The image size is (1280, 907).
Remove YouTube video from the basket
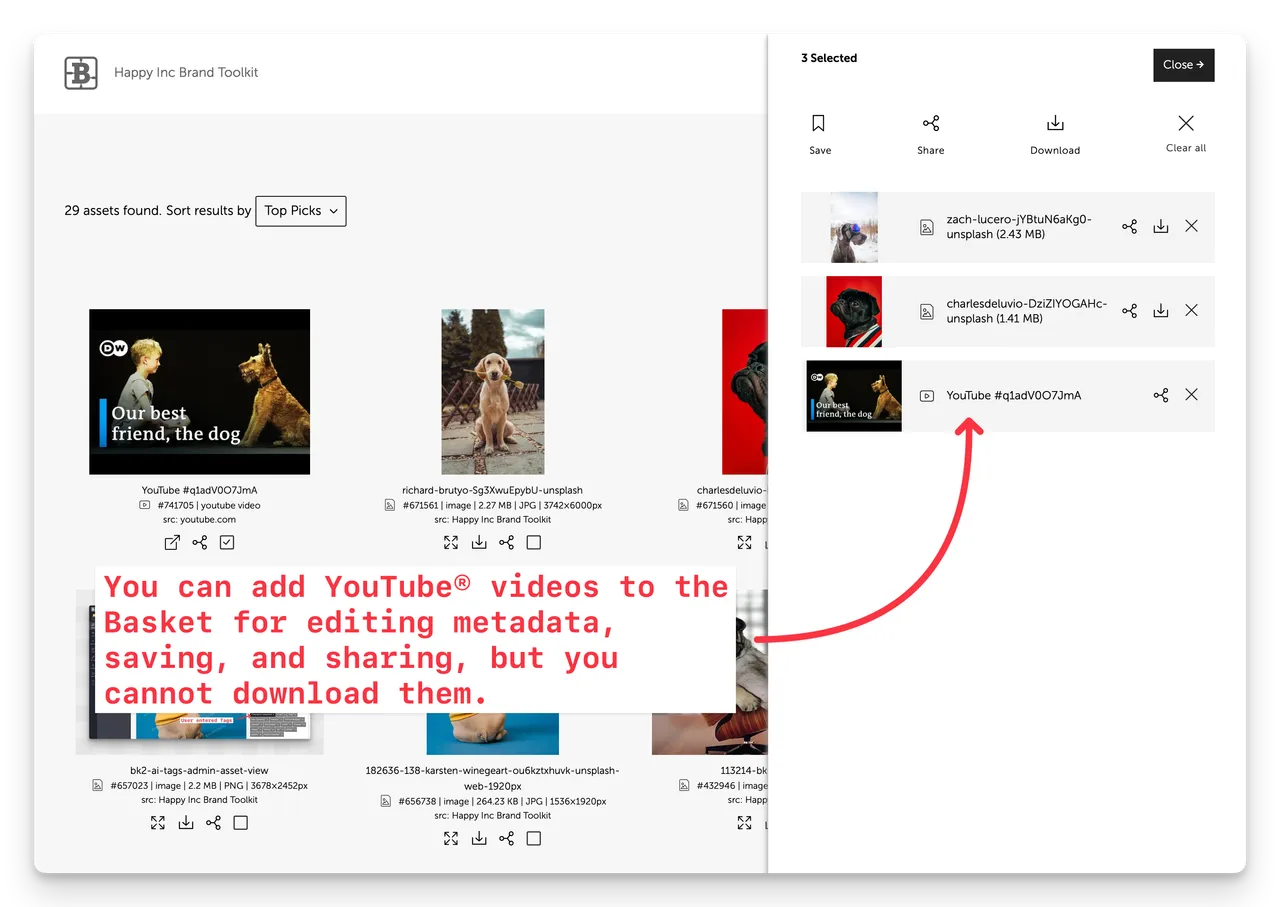[x=1191, y=395]
